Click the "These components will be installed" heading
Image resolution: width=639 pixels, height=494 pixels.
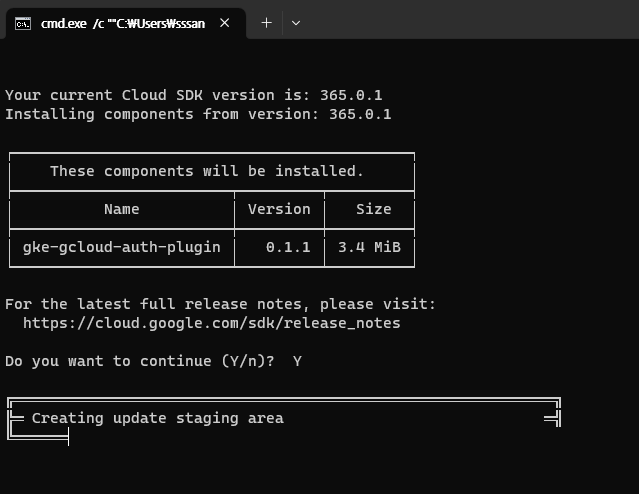click(x=207, y=171)
